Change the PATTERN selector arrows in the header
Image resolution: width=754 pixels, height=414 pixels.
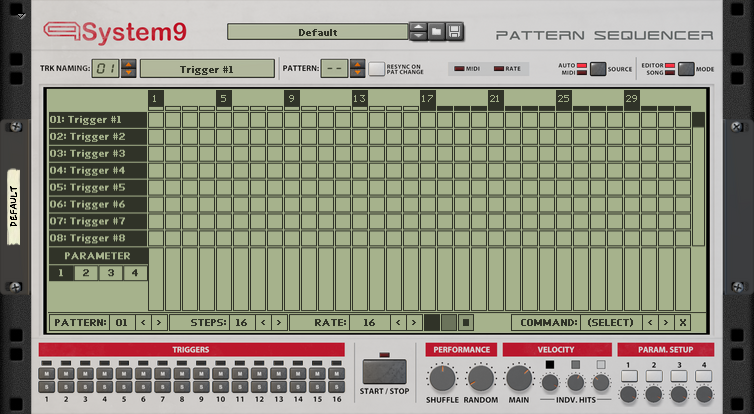(357, 68)
